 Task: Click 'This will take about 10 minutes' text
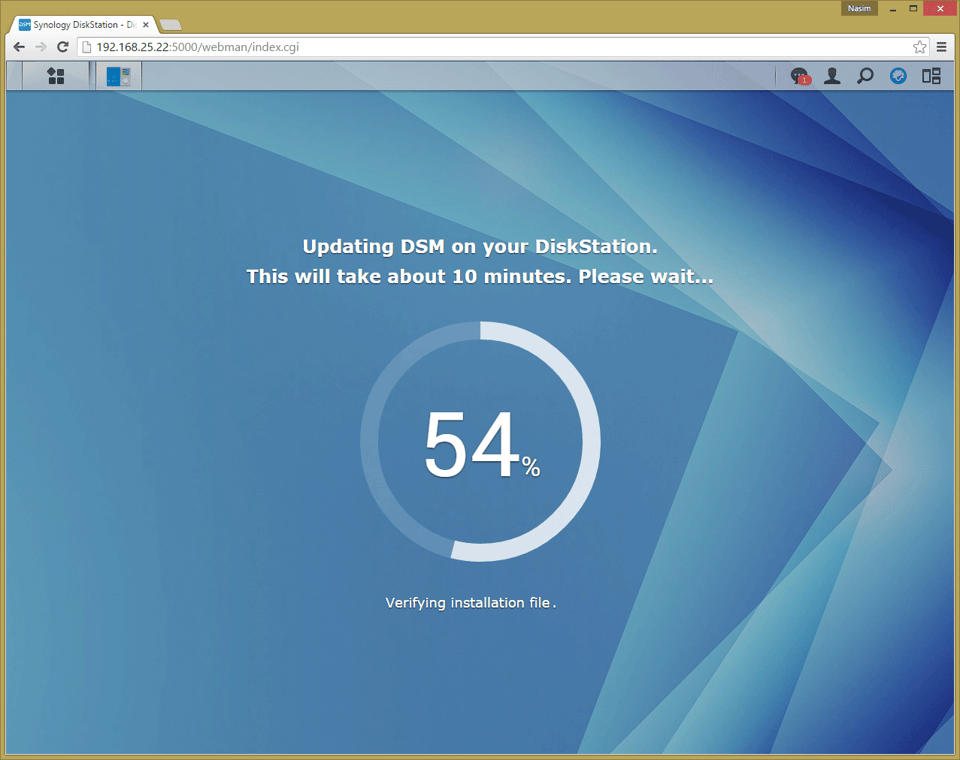409,276
